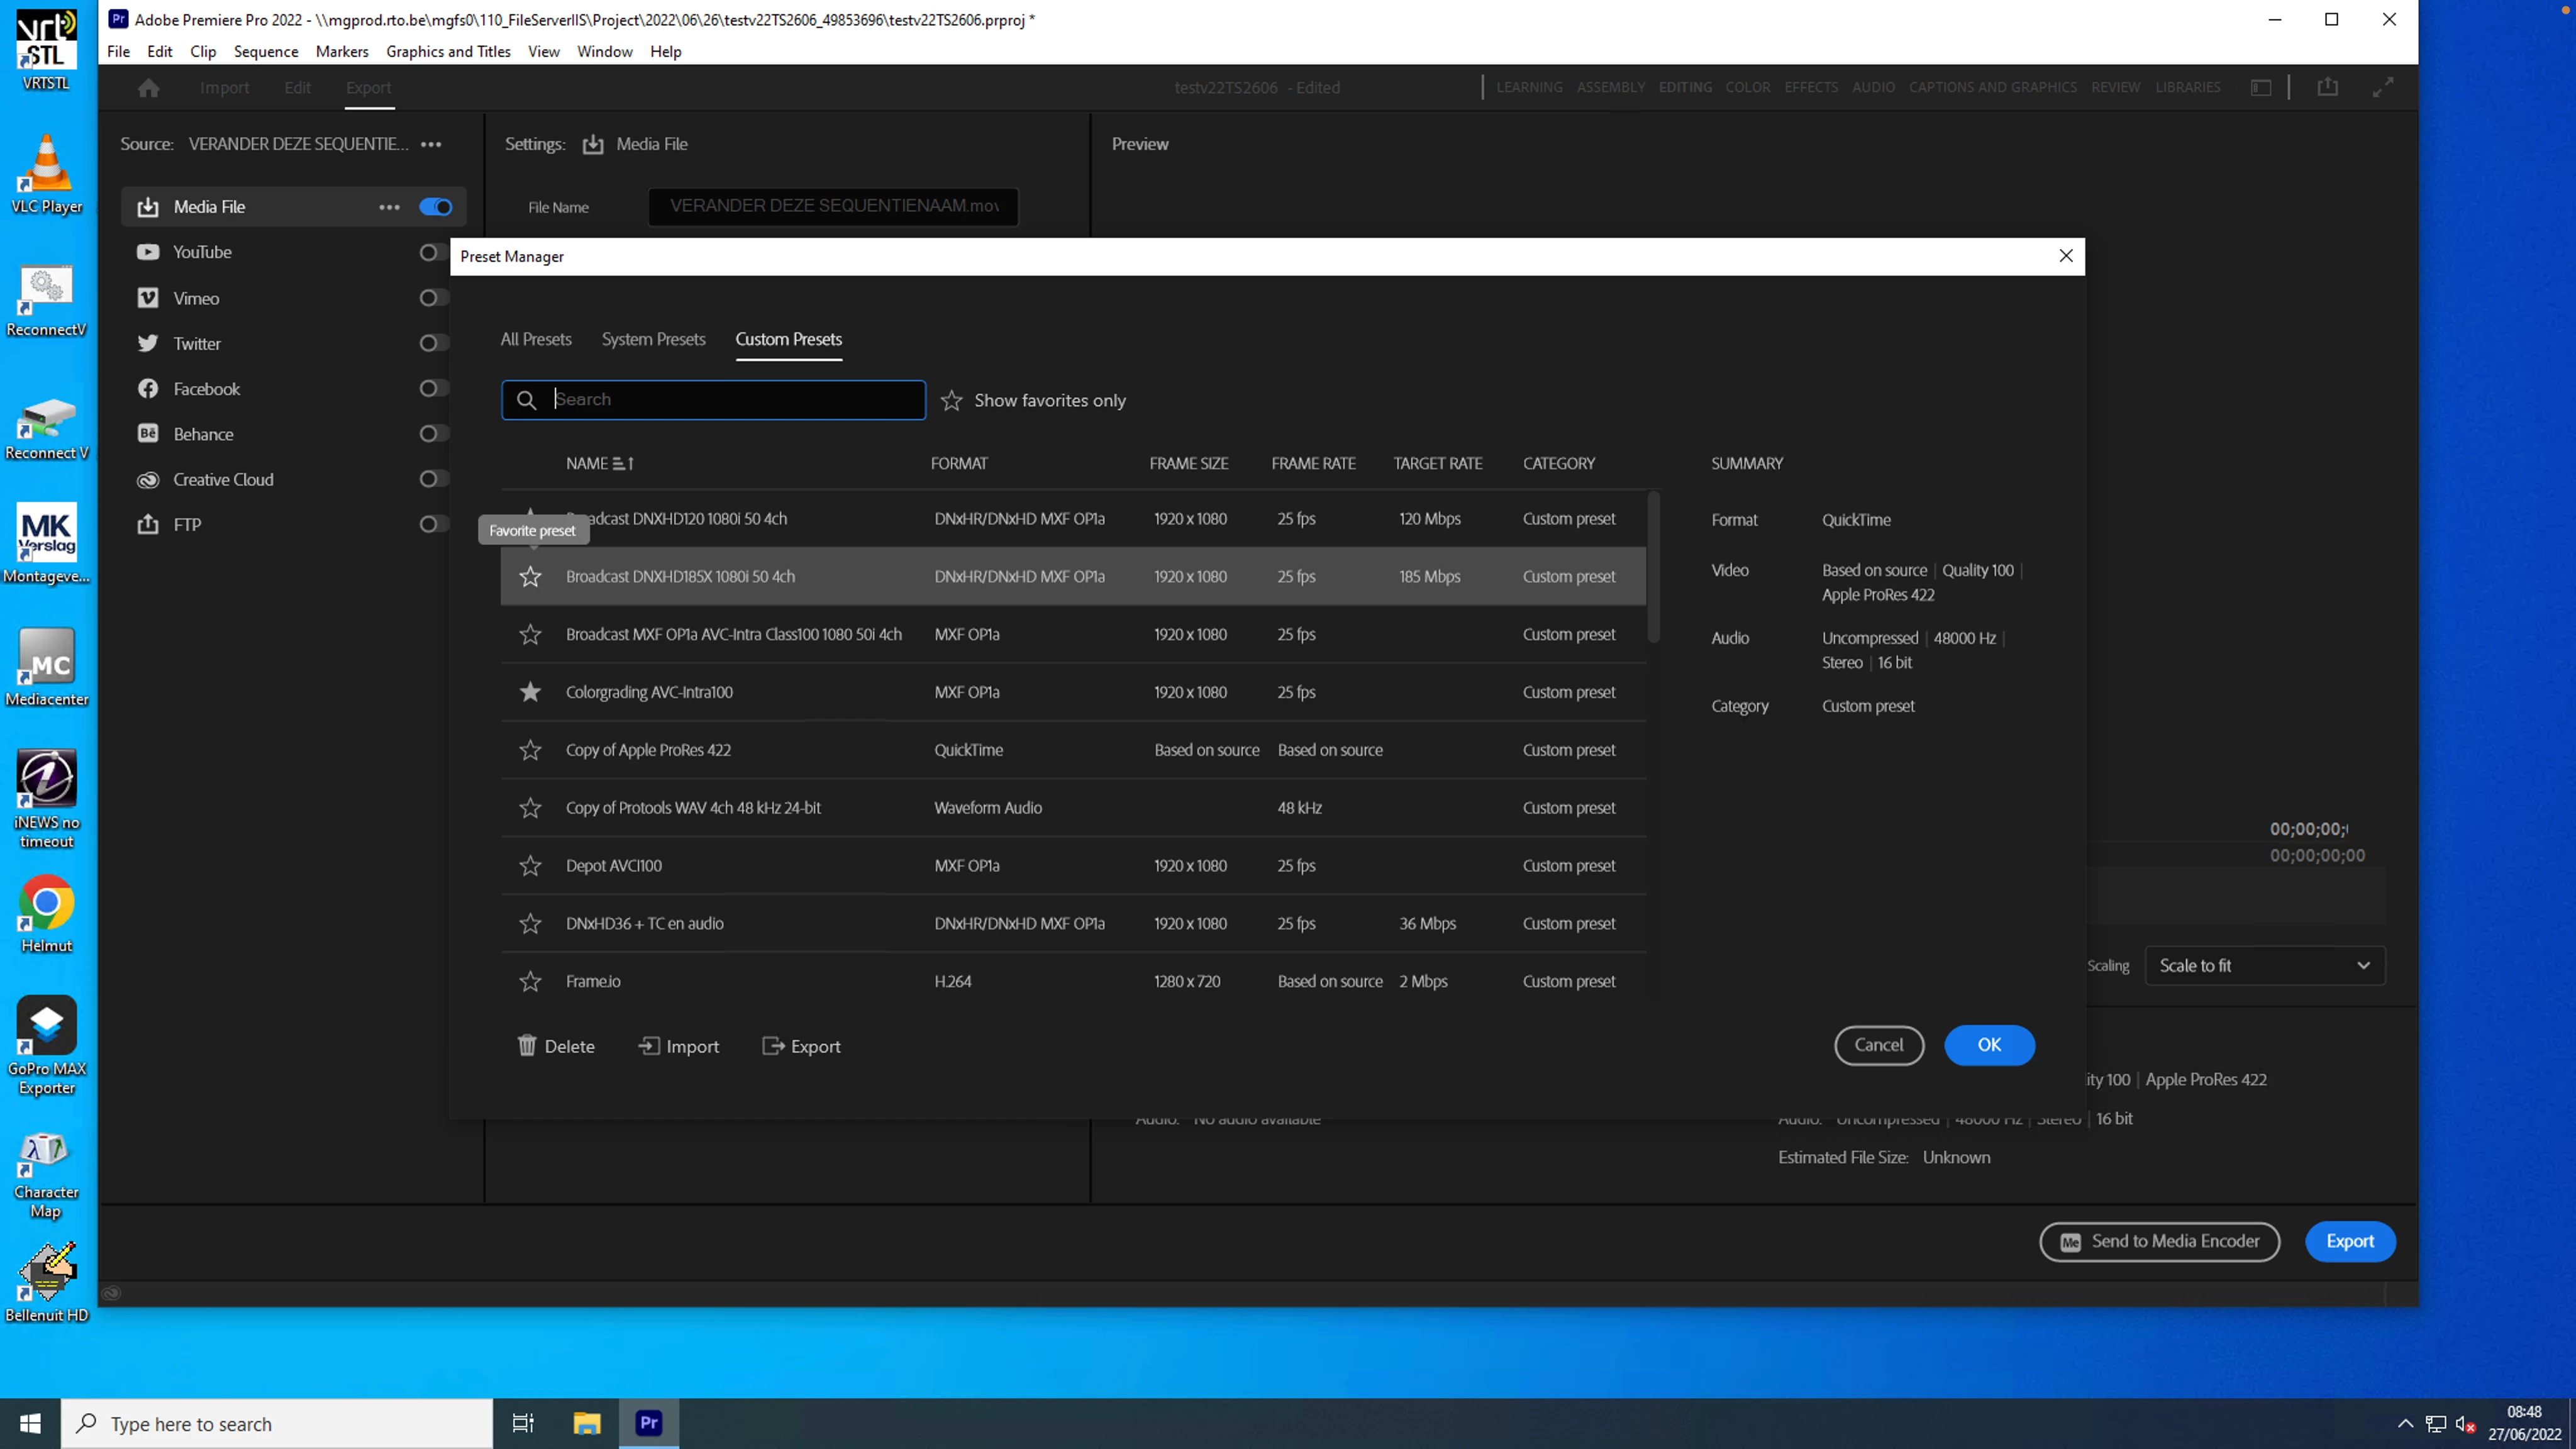The height and width of the screenshot is (1449, 2576).
Task: Toggle Show favorites only
Action: pos(951,401)
